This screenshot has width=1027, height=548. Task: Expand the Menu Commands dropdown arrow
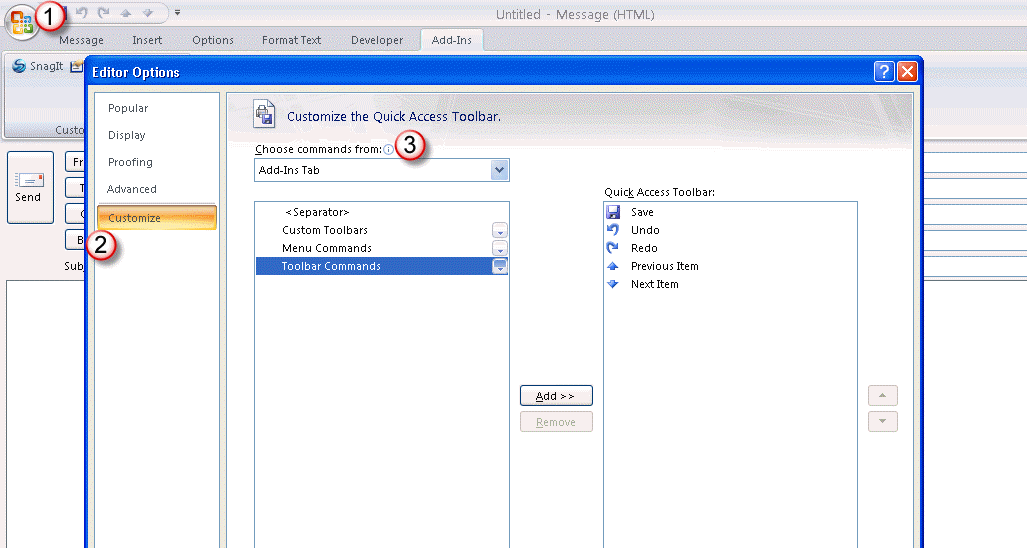[x=500, y=249]
